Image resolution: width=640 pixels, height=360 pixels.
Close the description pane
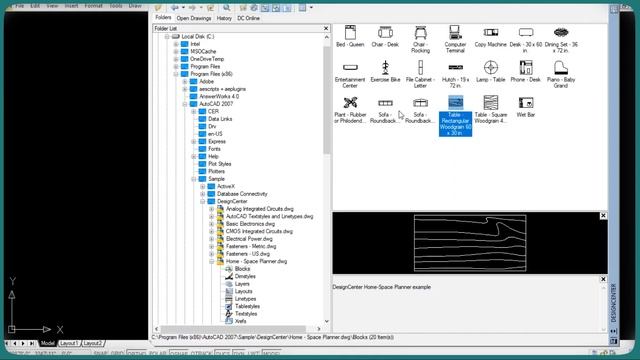pos(603,279)
